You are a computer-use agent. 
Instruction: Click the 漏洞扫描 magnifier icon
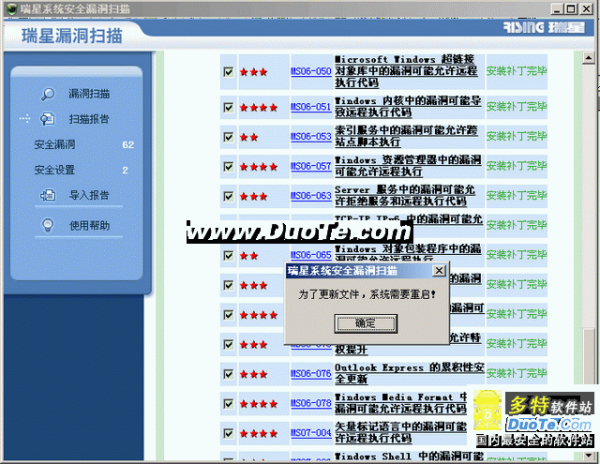click(48, 94)
